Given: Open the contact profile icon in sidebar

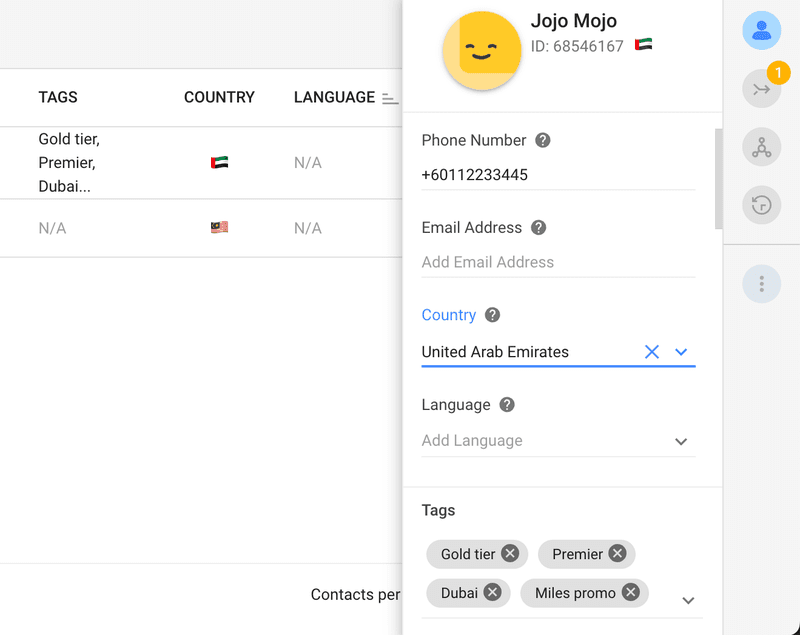Looking at the screenshot, I should (761, 31).
